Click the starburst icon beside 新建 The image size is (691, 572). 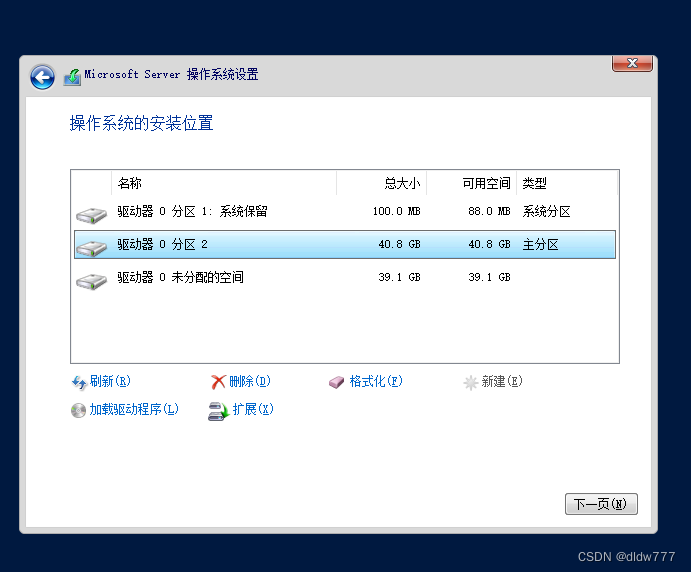[x=471, y=382]
